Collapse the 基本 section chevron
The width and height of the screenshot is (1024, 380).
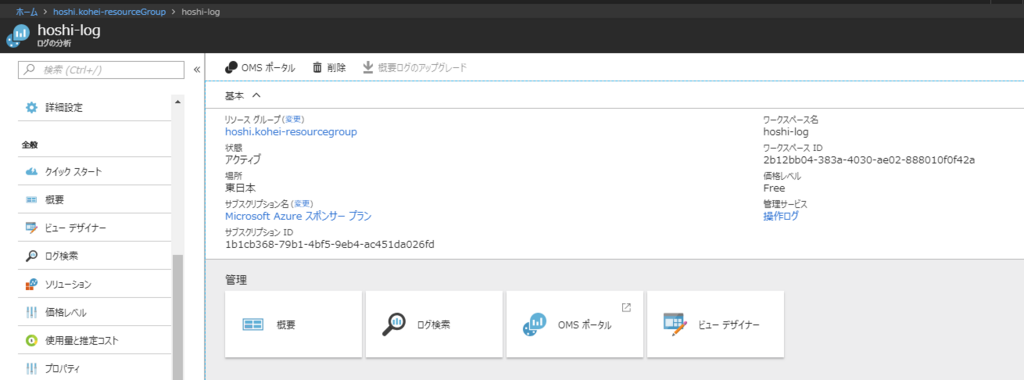click(x=257, y=95)
